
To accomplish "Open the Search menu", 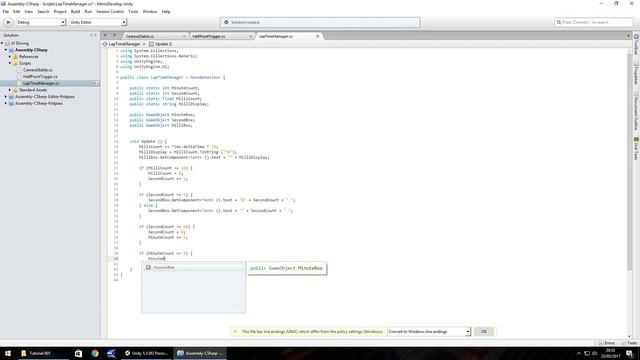I will pyautogui.click(x=43, y=11).
